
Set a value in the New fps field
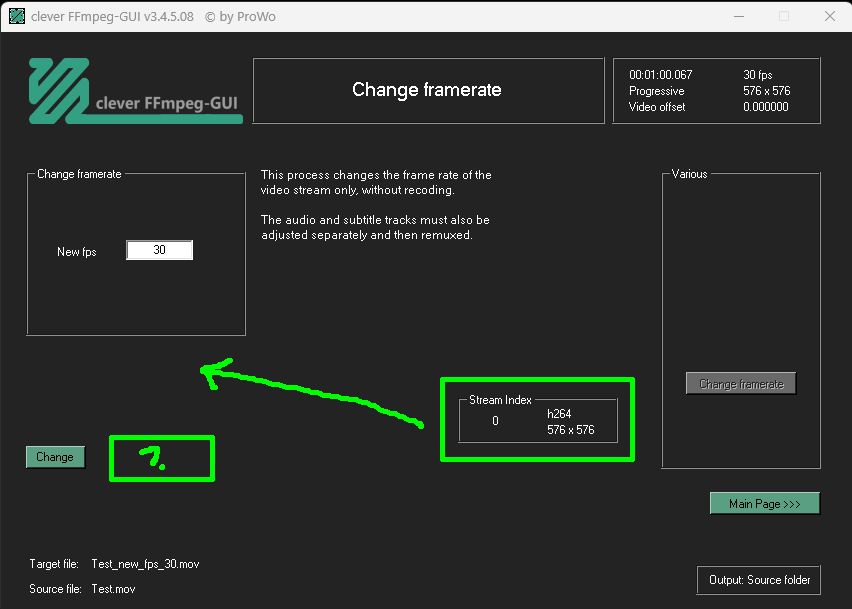pyautogui.click(x=159, y=250)
